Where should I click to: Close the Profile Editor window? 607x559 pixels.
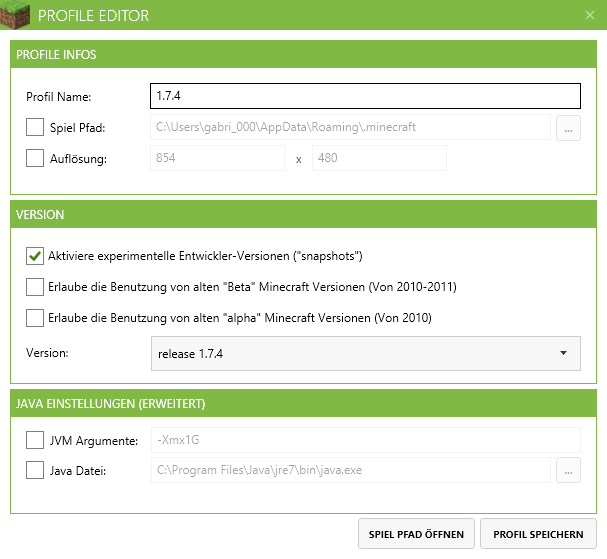[x=590, y=15]
